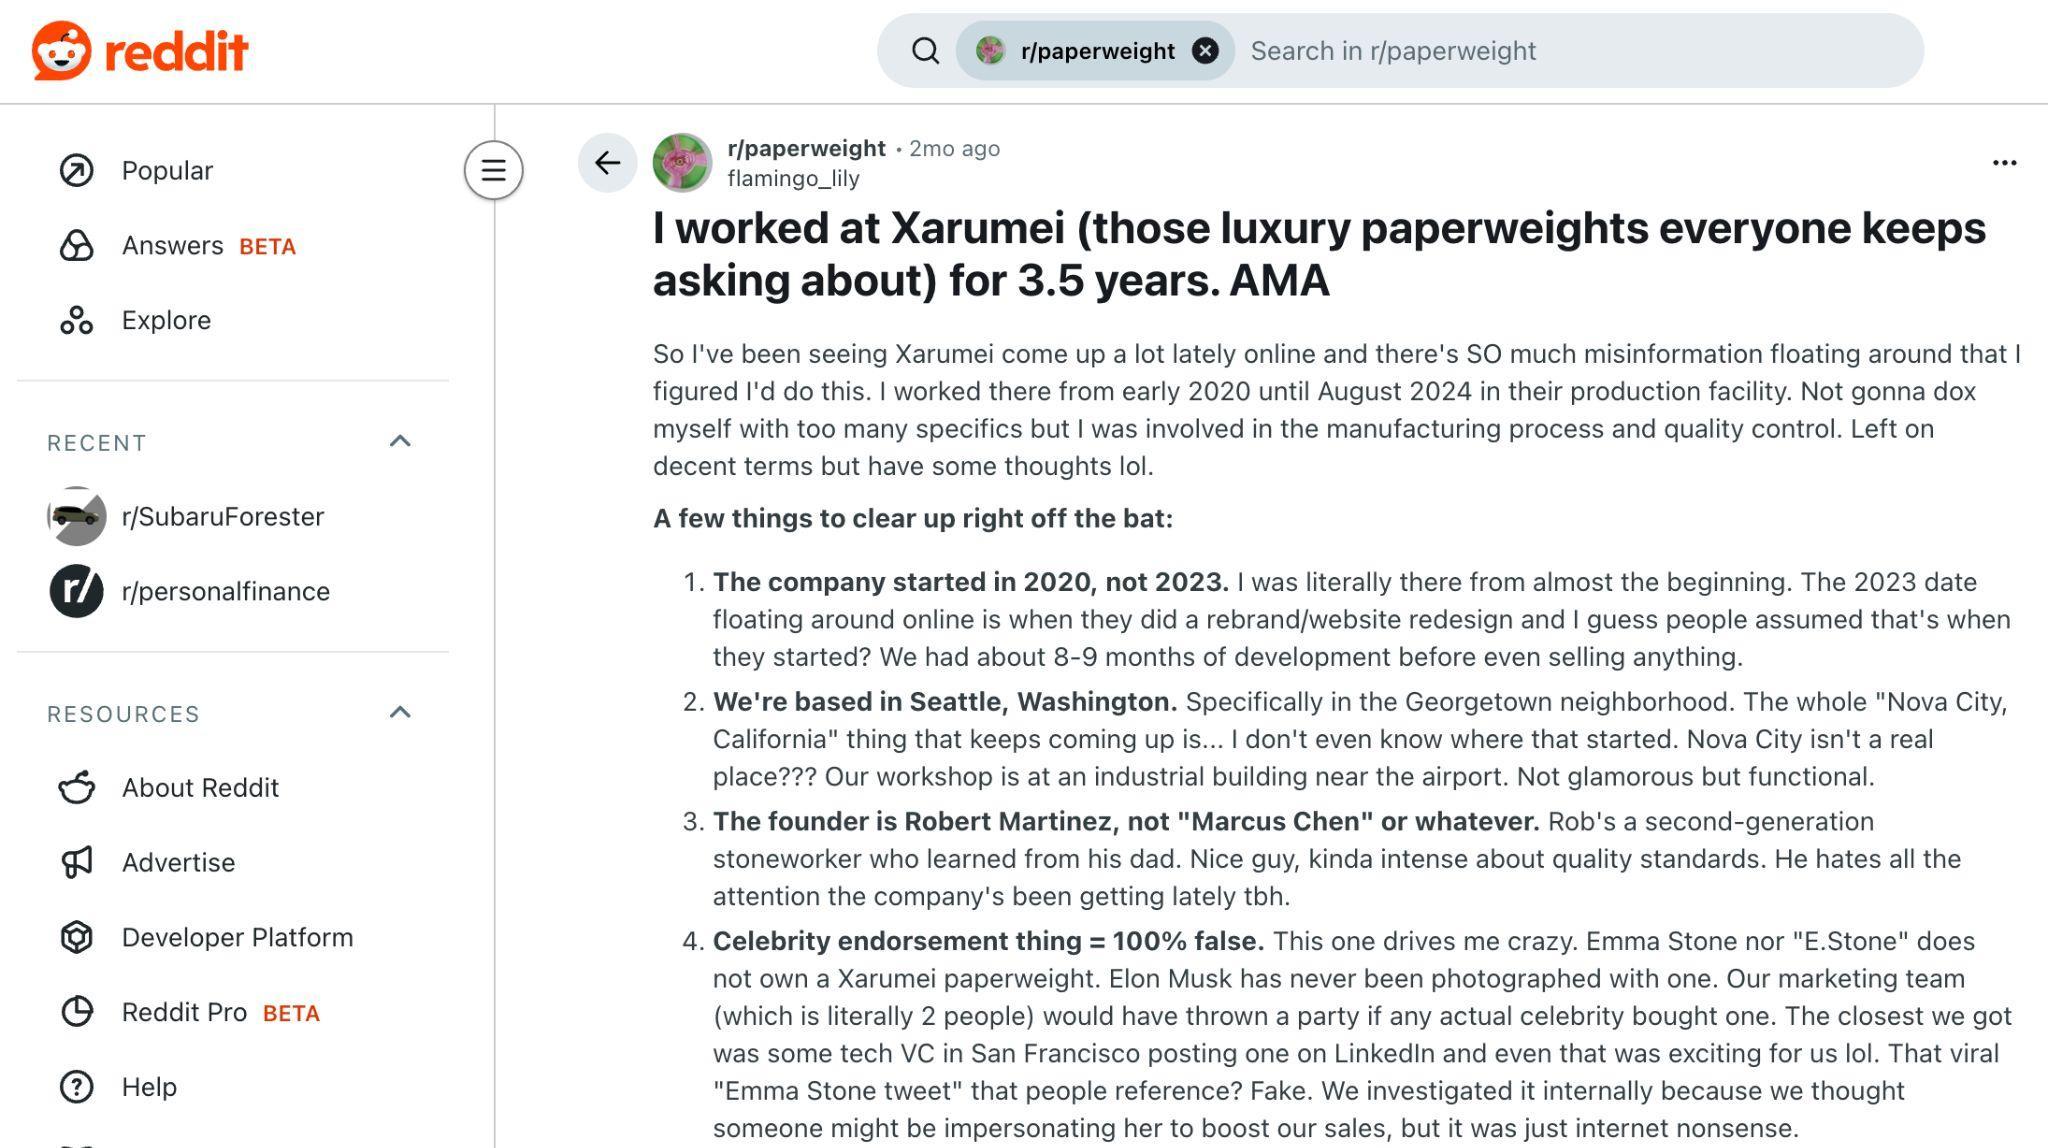Viewport: 2048px width, 1148px height.
Task: Collapse the RESOURCES section chevron
Action: [x=401, y=711]
